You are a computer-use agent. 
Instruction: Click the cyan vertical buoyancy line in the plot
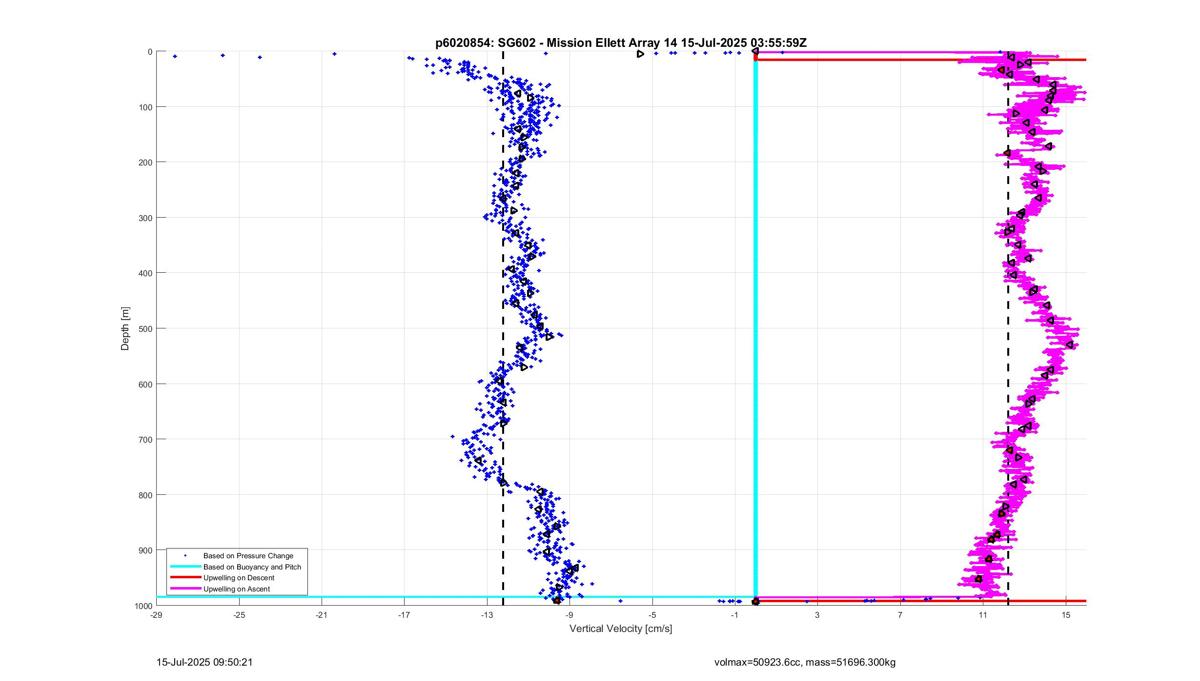click(756, 329)
